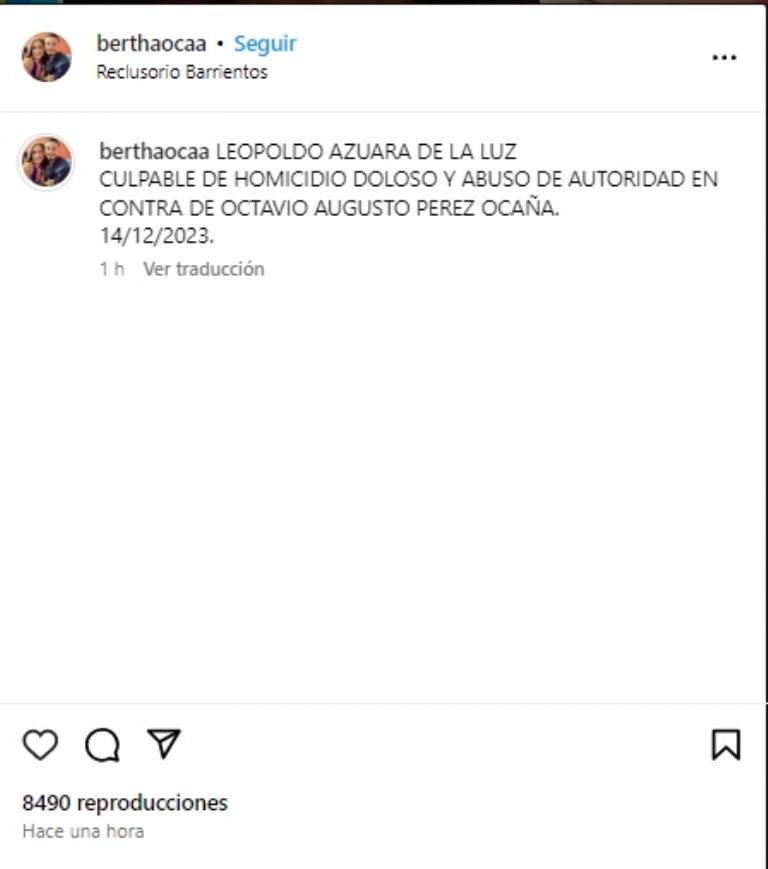Click the 1 h caption timestamp
The width and height of the screenshot is (768, 869).
[x=111, y=269]
